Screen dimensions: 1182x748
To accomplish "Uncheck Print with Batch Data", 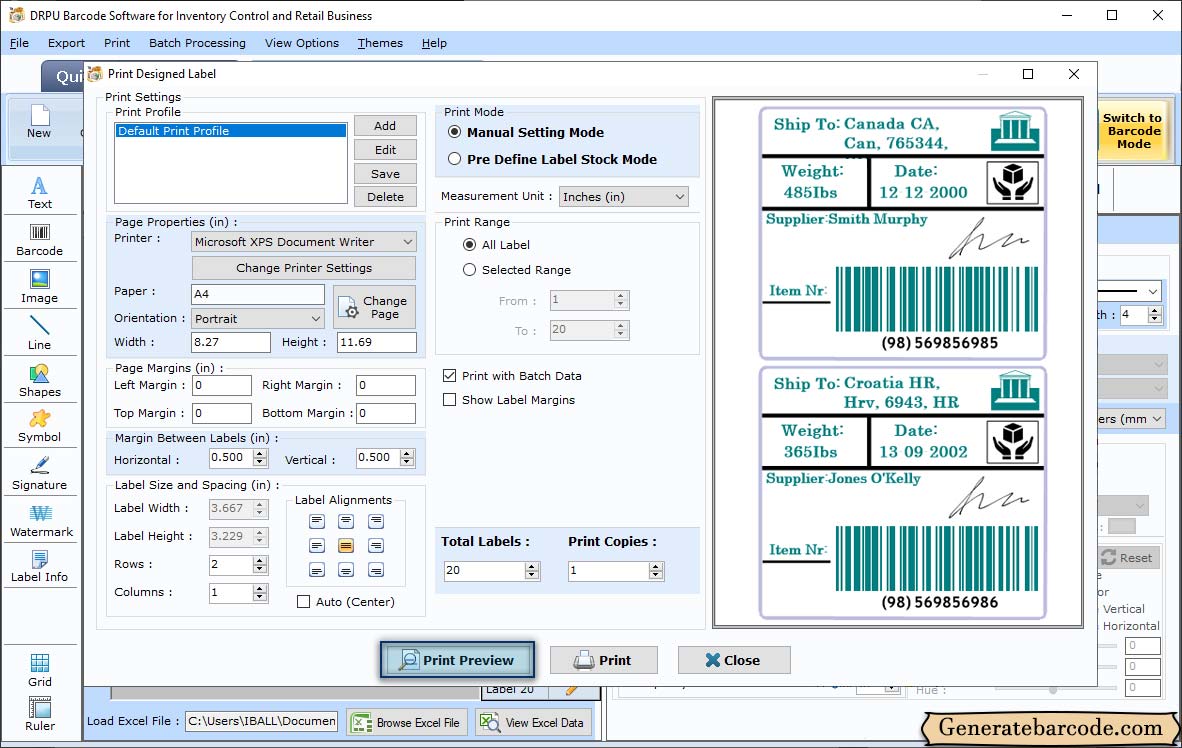I will coord(449,376).
